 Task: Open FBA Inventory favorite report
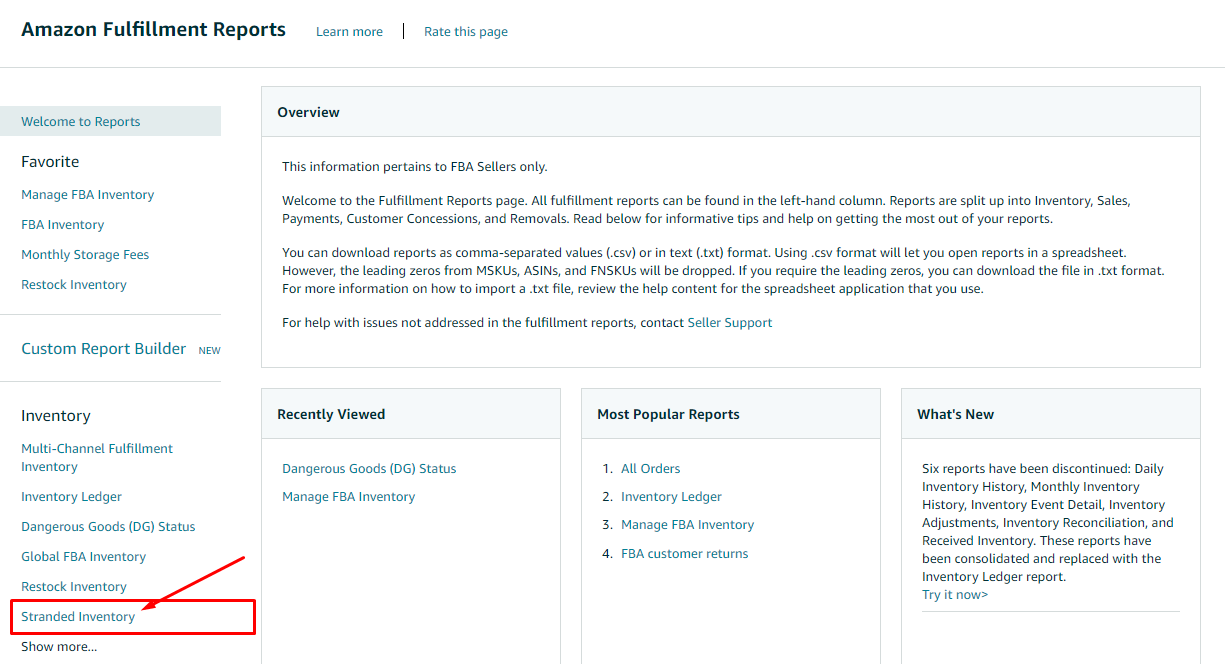point(63,225)
